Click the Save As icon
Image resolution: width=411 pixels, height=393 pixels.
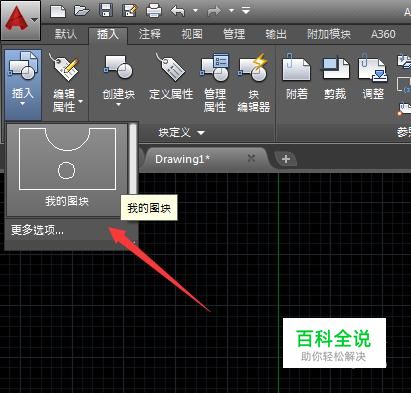[x=130, y=10]
